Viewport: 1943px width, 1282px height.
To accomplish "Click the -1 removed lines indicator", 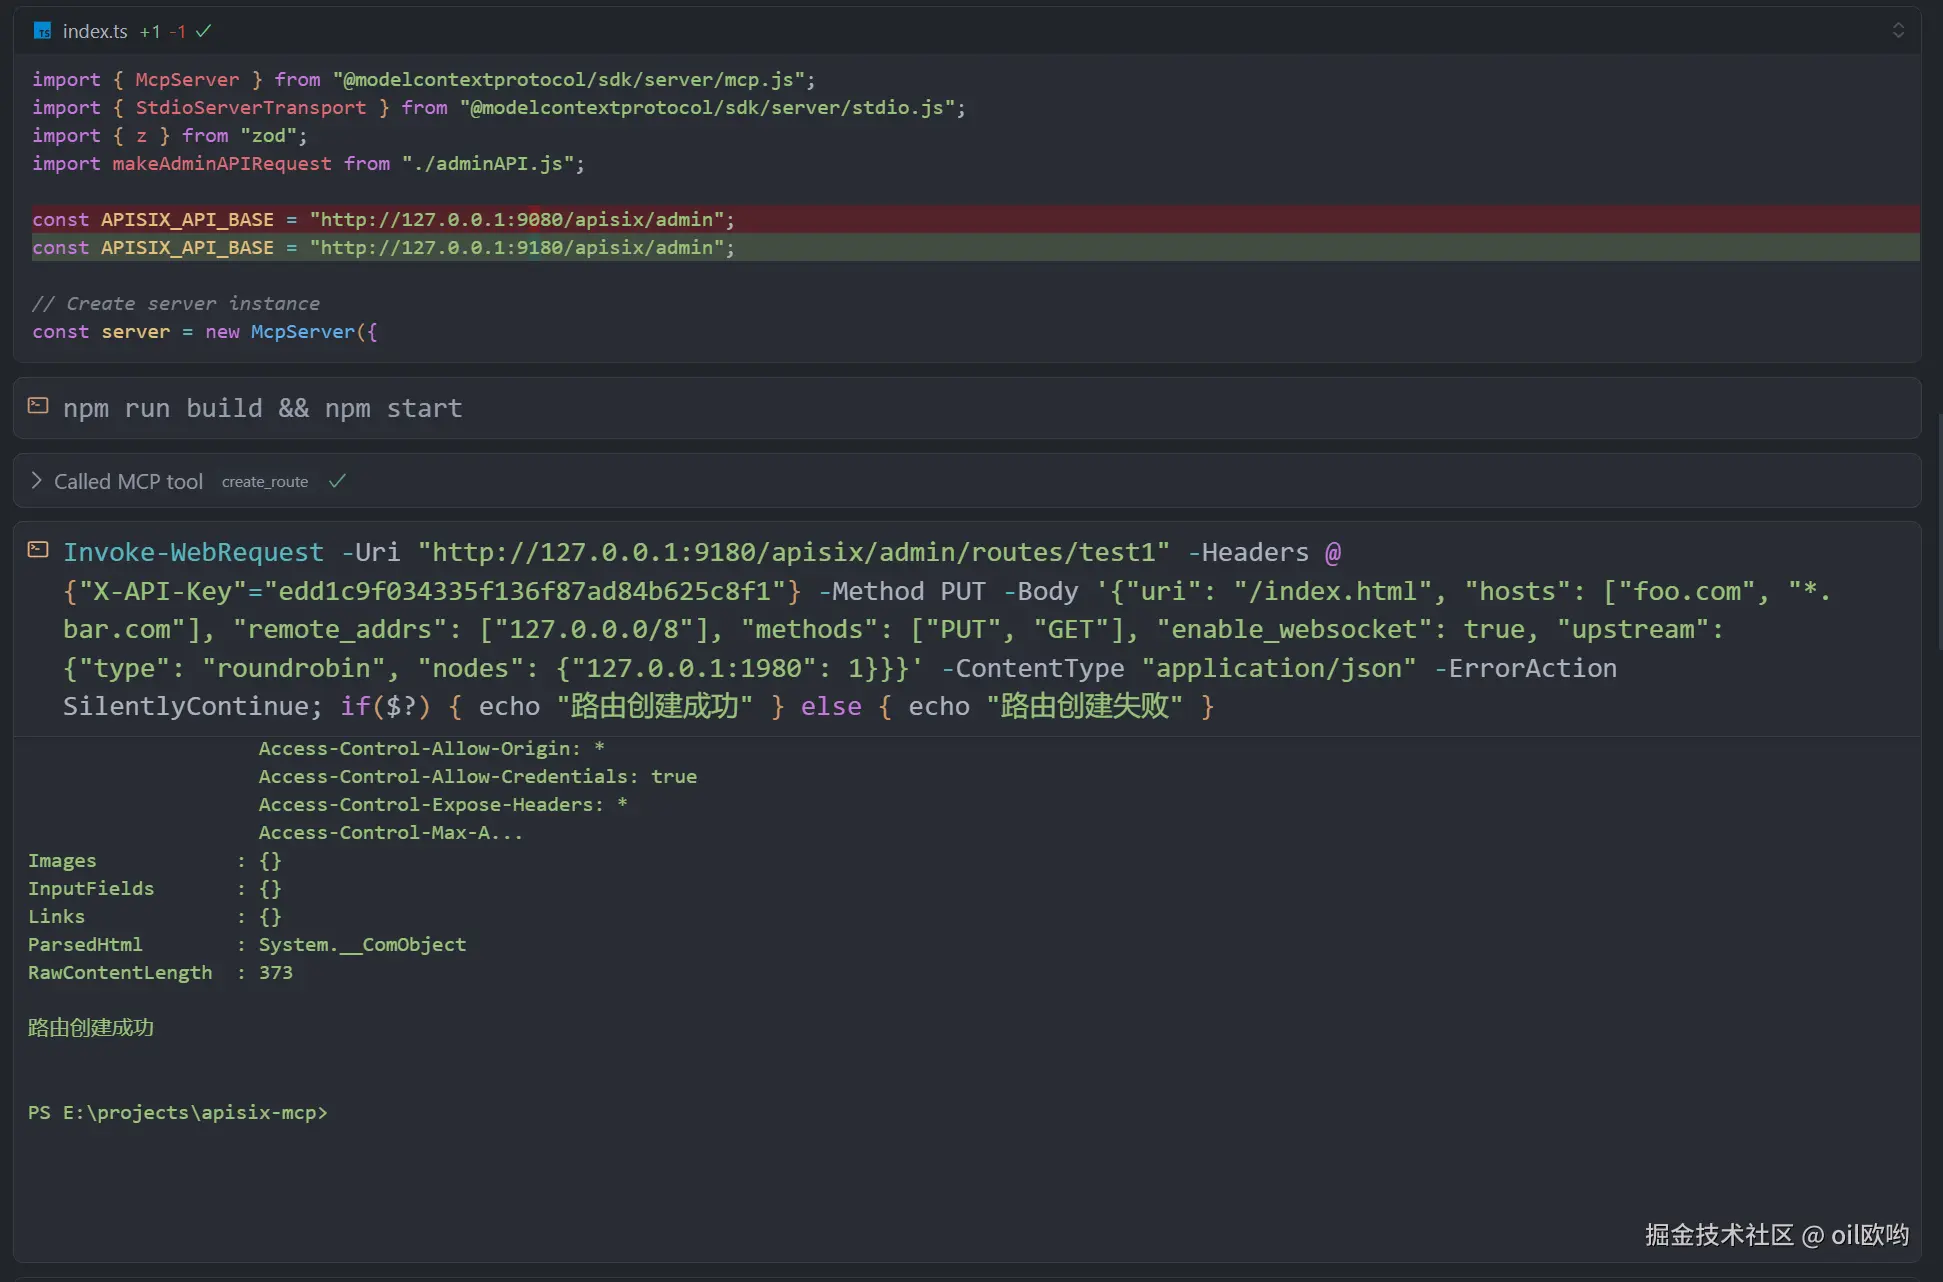I will (178, 32).
